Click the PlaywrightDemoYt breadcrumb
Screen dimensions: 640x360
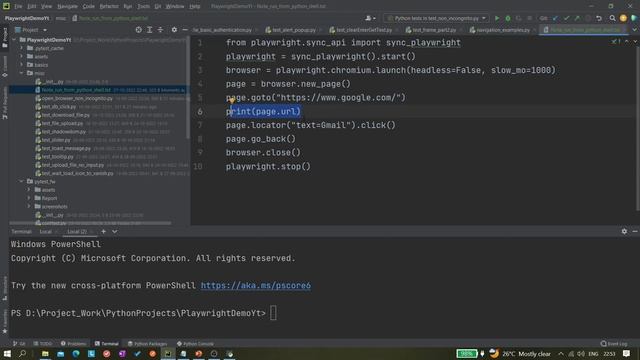27,18
